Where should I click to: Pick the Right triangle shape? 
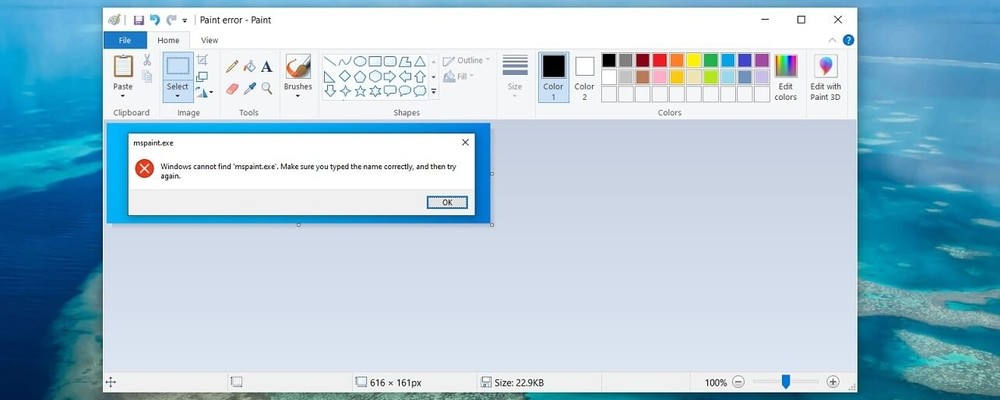330,76
